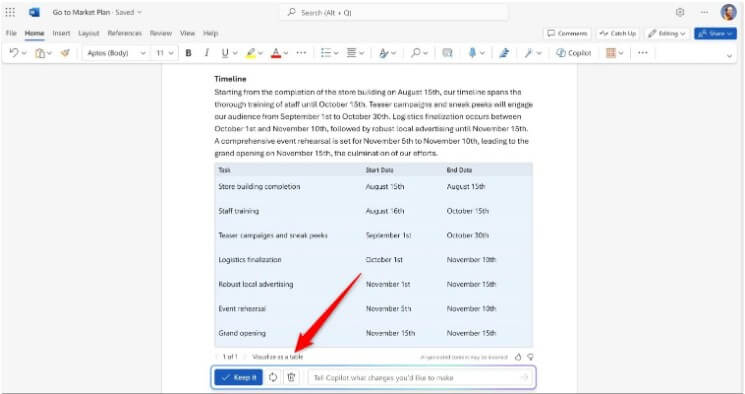
Task: Toggle underline formatting
Action: pos(225,53)
